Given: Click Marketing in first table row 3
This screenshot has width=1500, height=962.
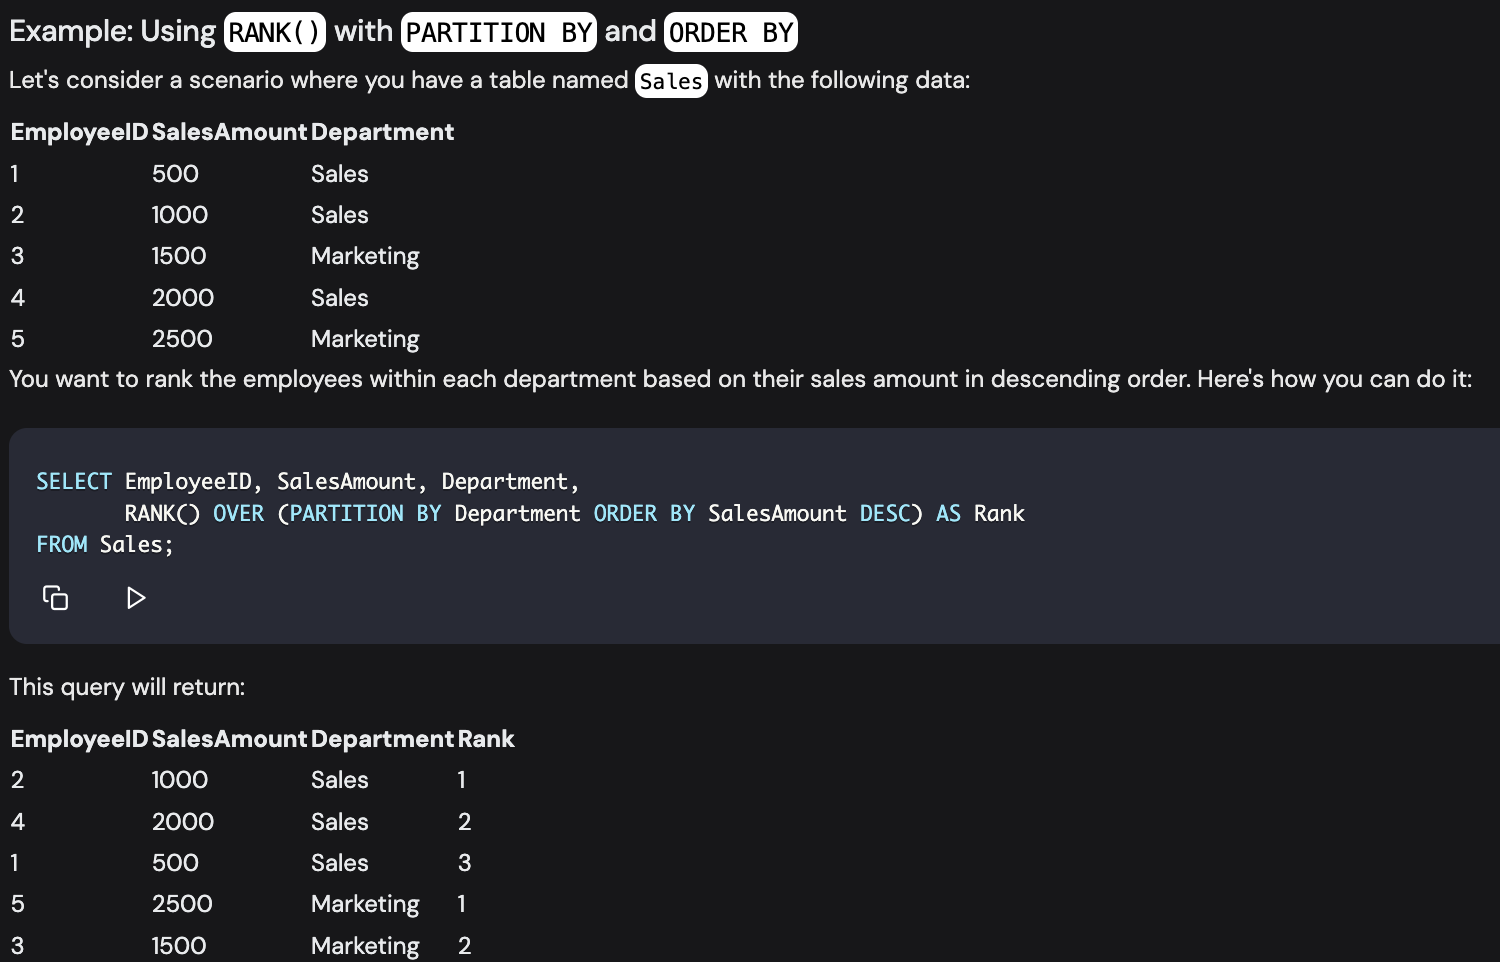Looking at the screenshot, I should click(365, 256).
